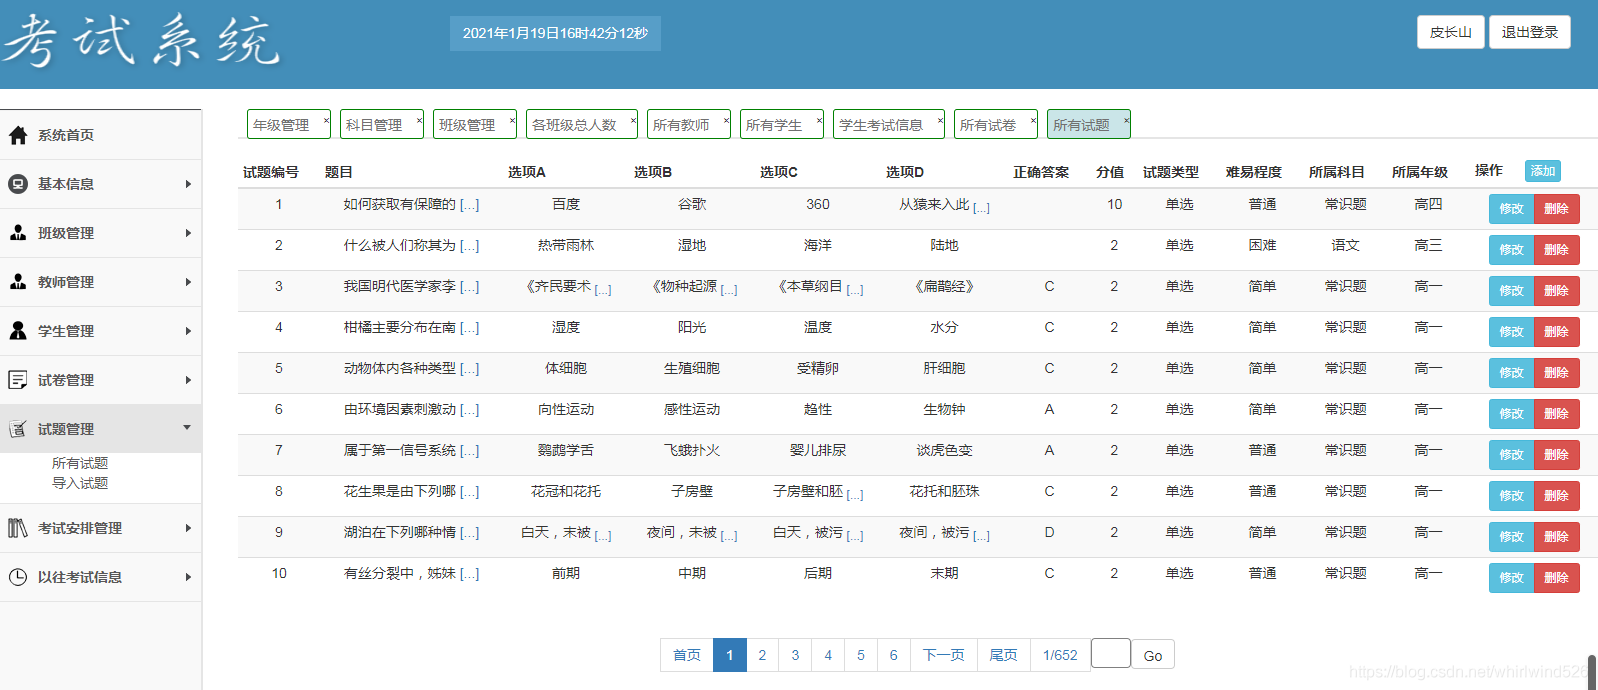Close the 科目管理 tab with its x
The width and height of the screenshot is (1598, 690).
[x=418, y=121]
